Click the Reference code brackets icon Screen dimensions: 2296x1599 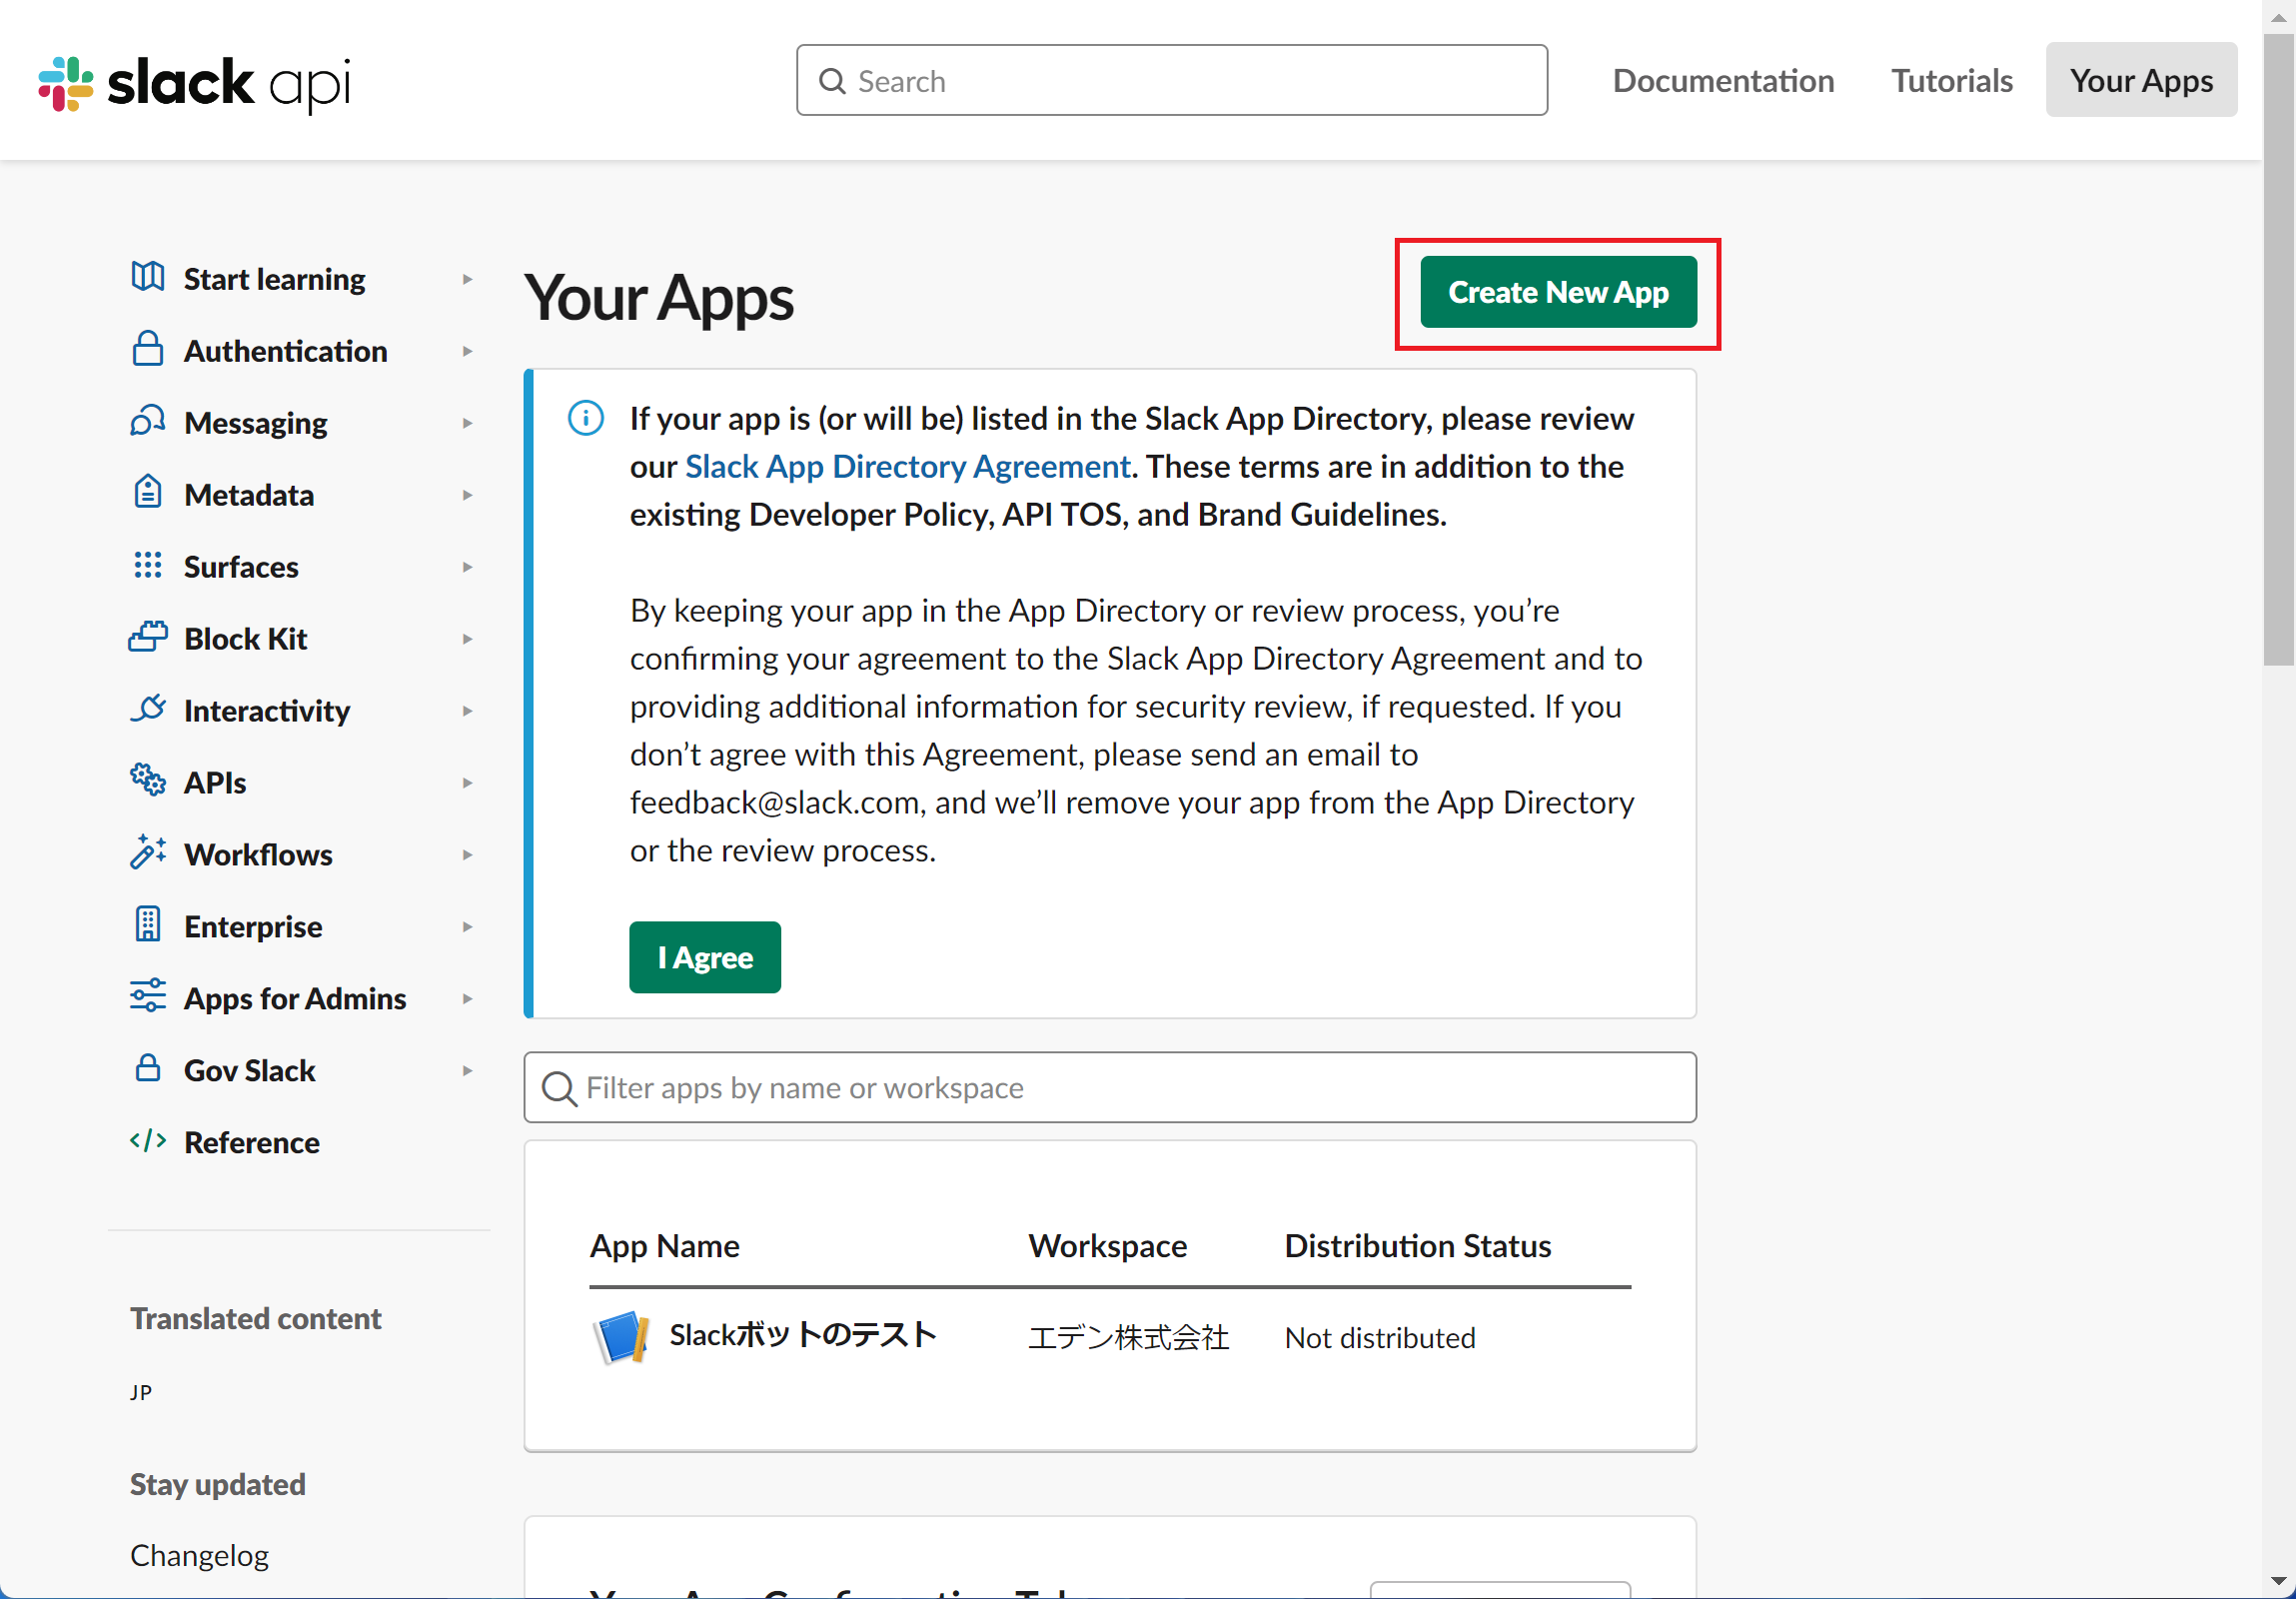[148, 1140]
